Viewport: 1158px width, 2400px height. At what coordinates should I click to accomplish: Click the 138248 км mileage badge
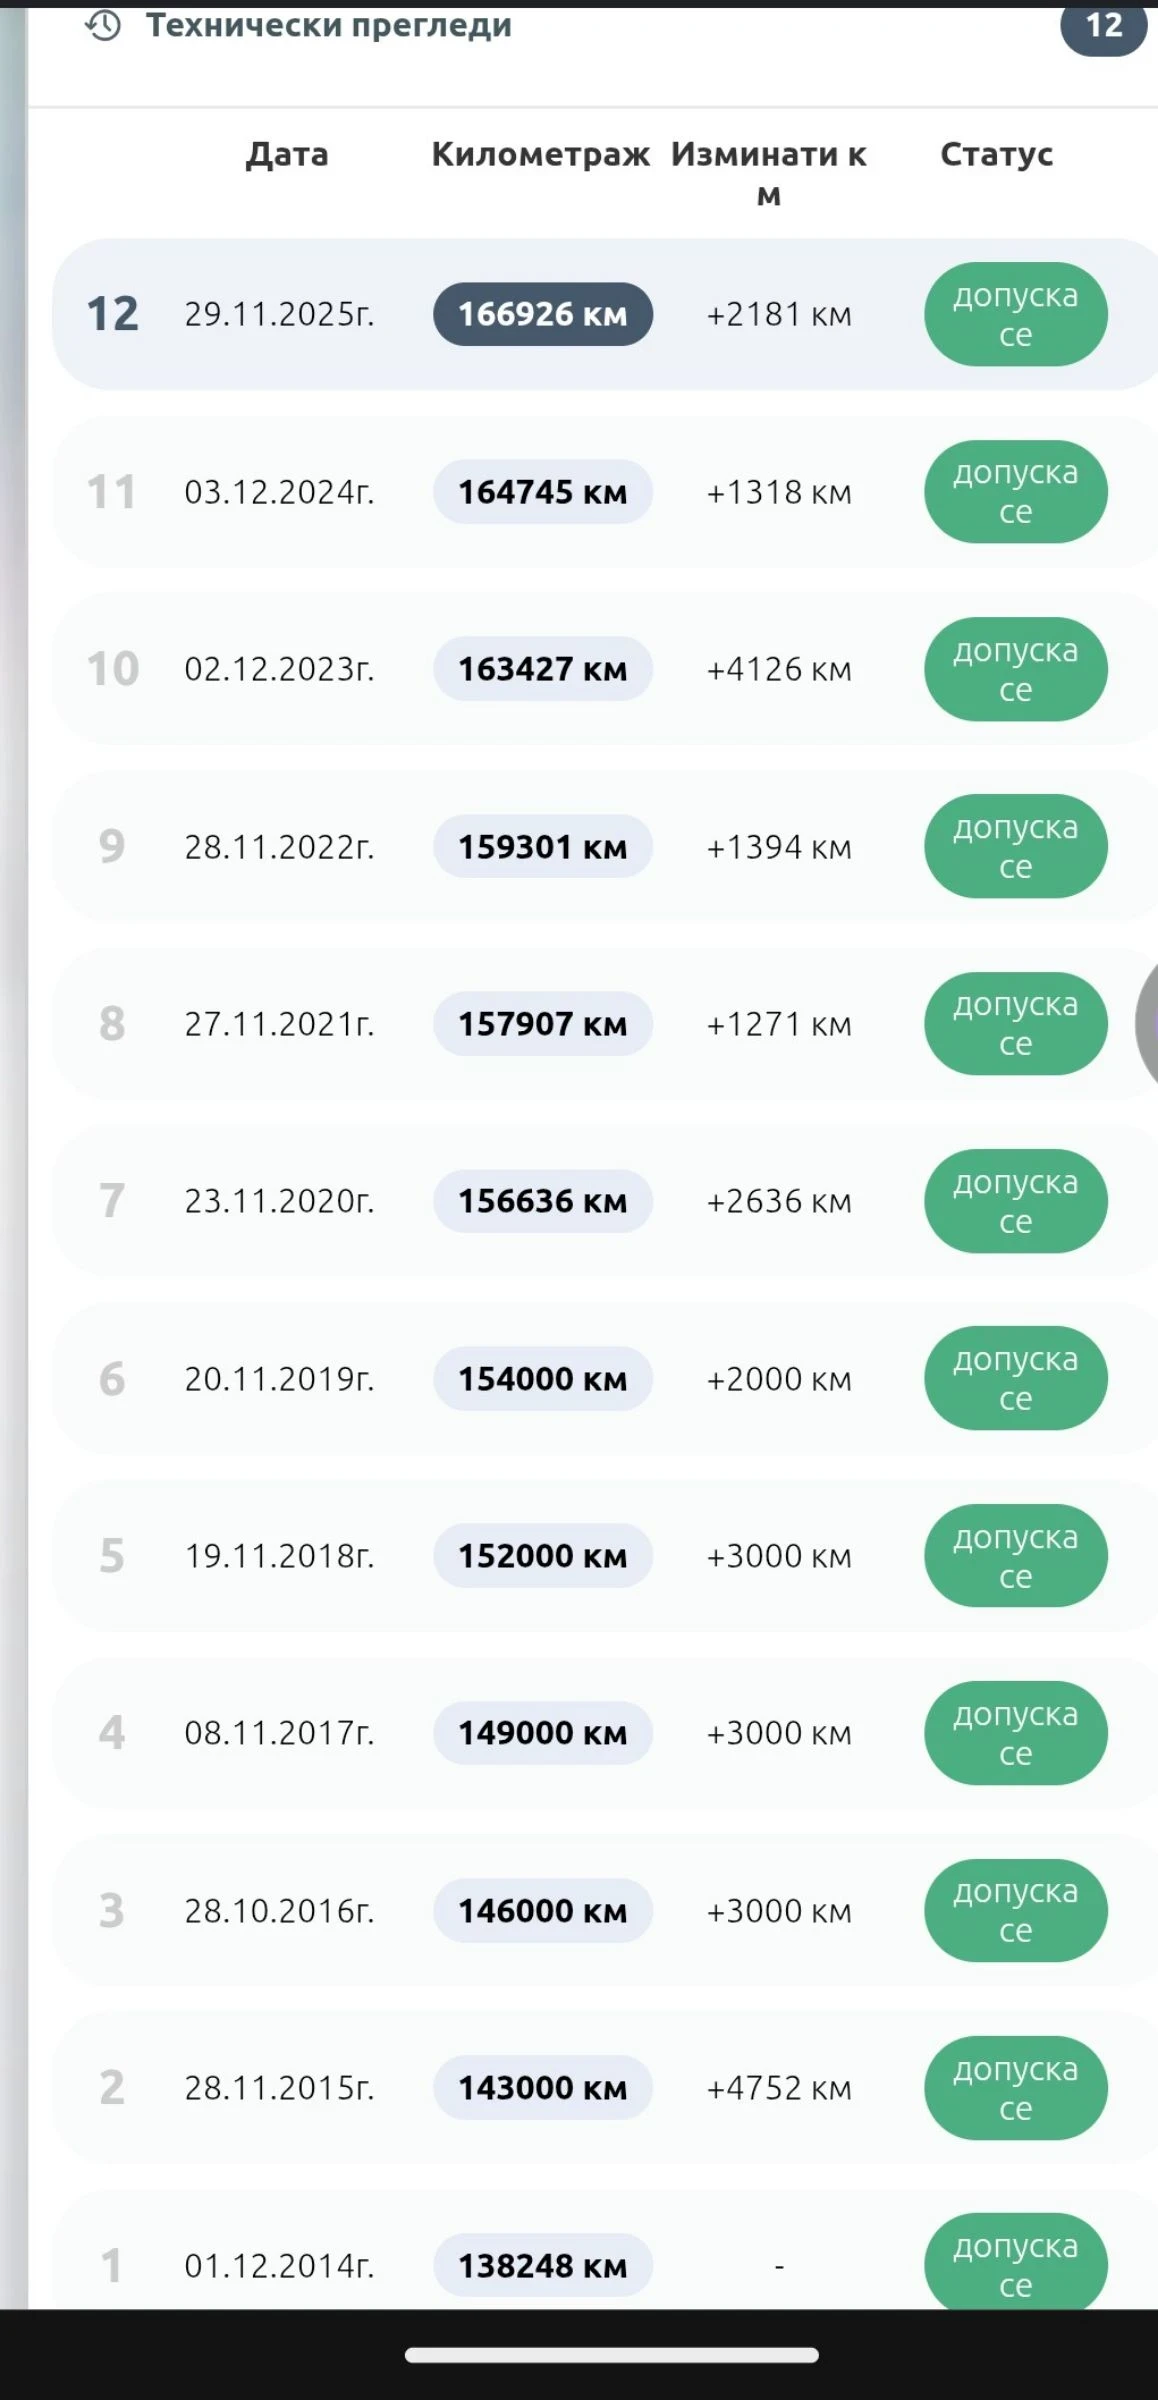pos(542,2265)
